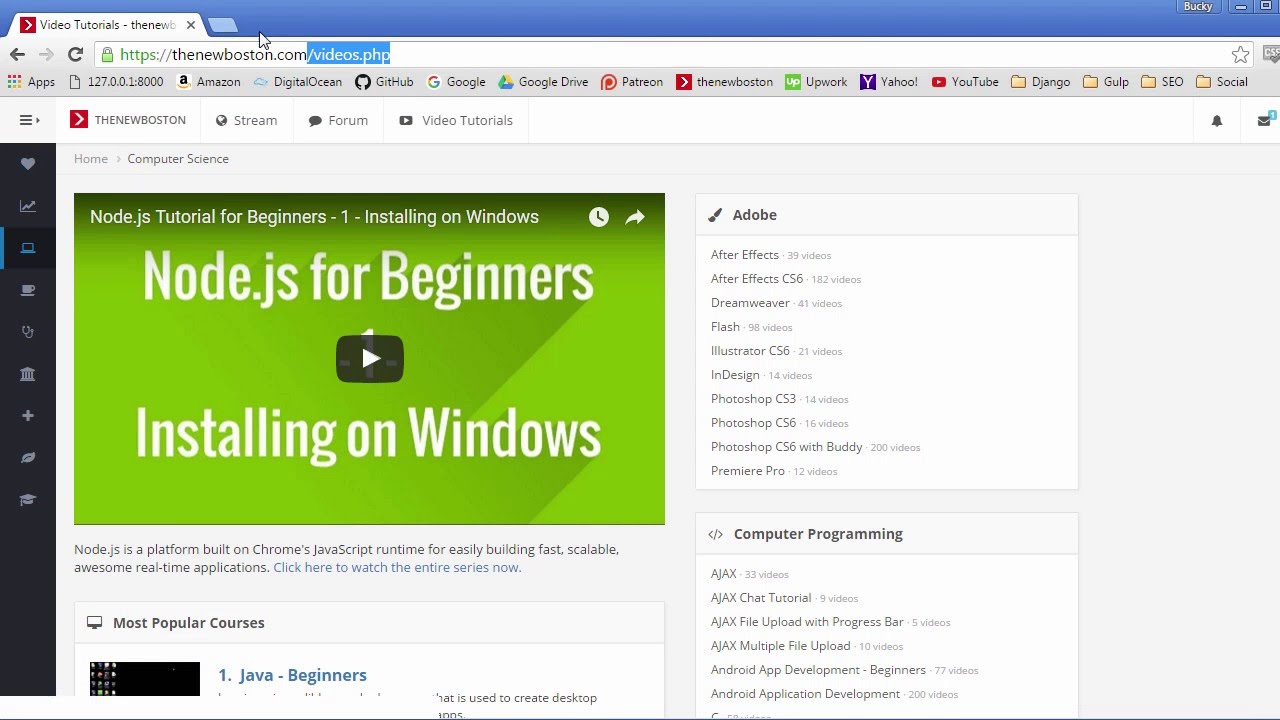Open Android App Development - Beginners
Image resolution: width=1280 pixels, height=720 pixels.
(818, 670)
